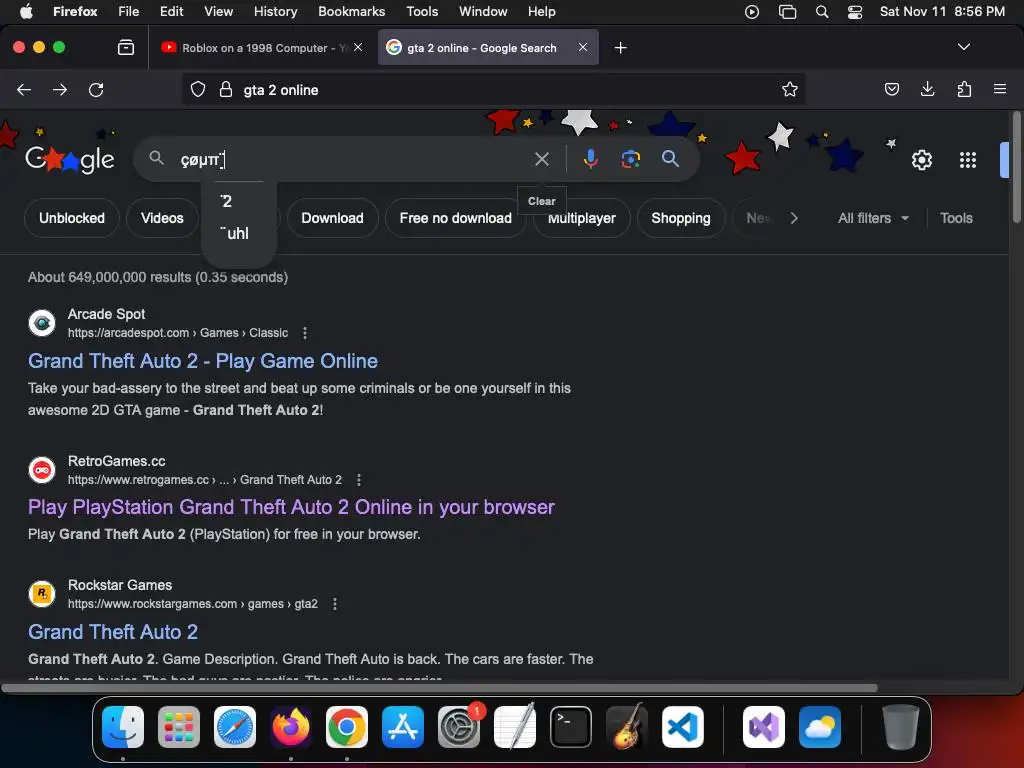Open the tracking protection shield
The width and height of the screenshot is (1024, 768).
pyautogui.click(x=198, y=89)
